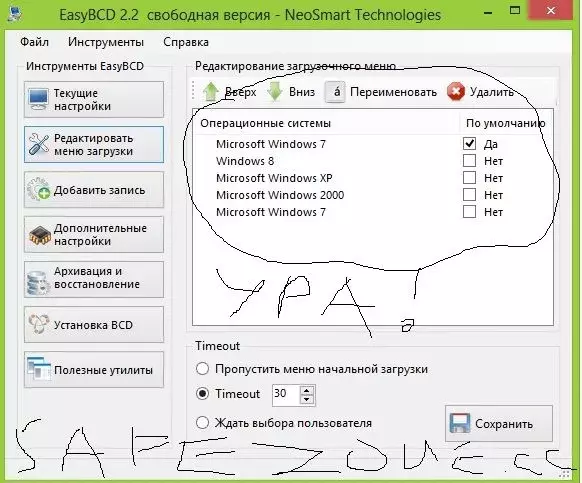Click the Текущие настройки button label

82,99
